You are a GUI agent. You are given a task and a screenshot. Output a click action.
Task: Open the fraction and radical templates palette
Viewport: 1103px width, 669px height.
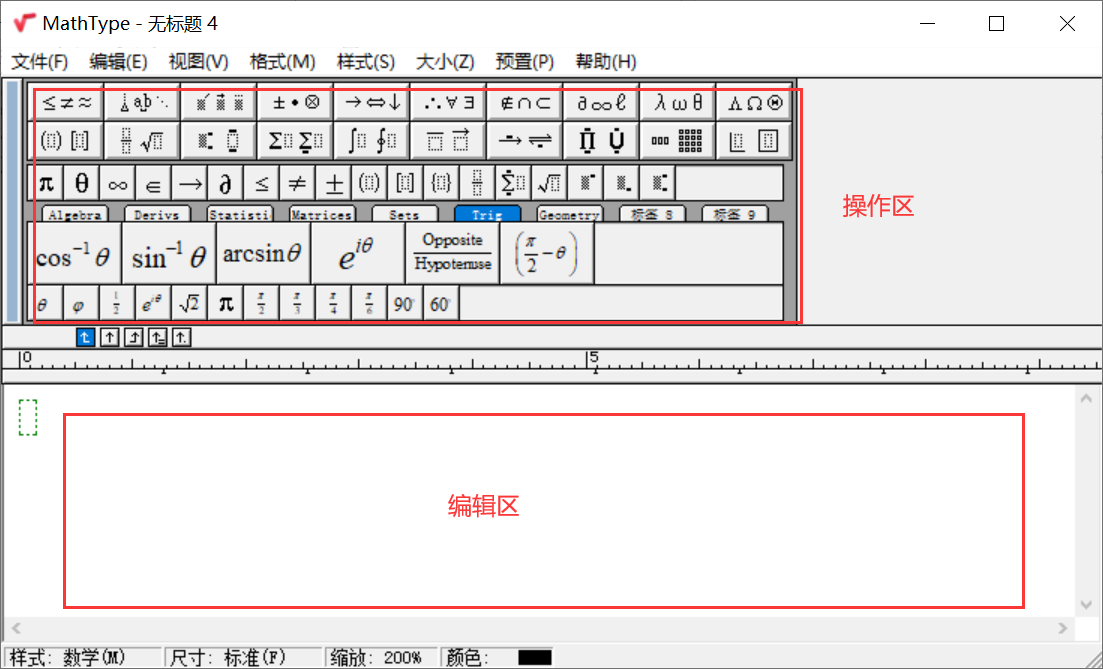(x=143, y=141)
